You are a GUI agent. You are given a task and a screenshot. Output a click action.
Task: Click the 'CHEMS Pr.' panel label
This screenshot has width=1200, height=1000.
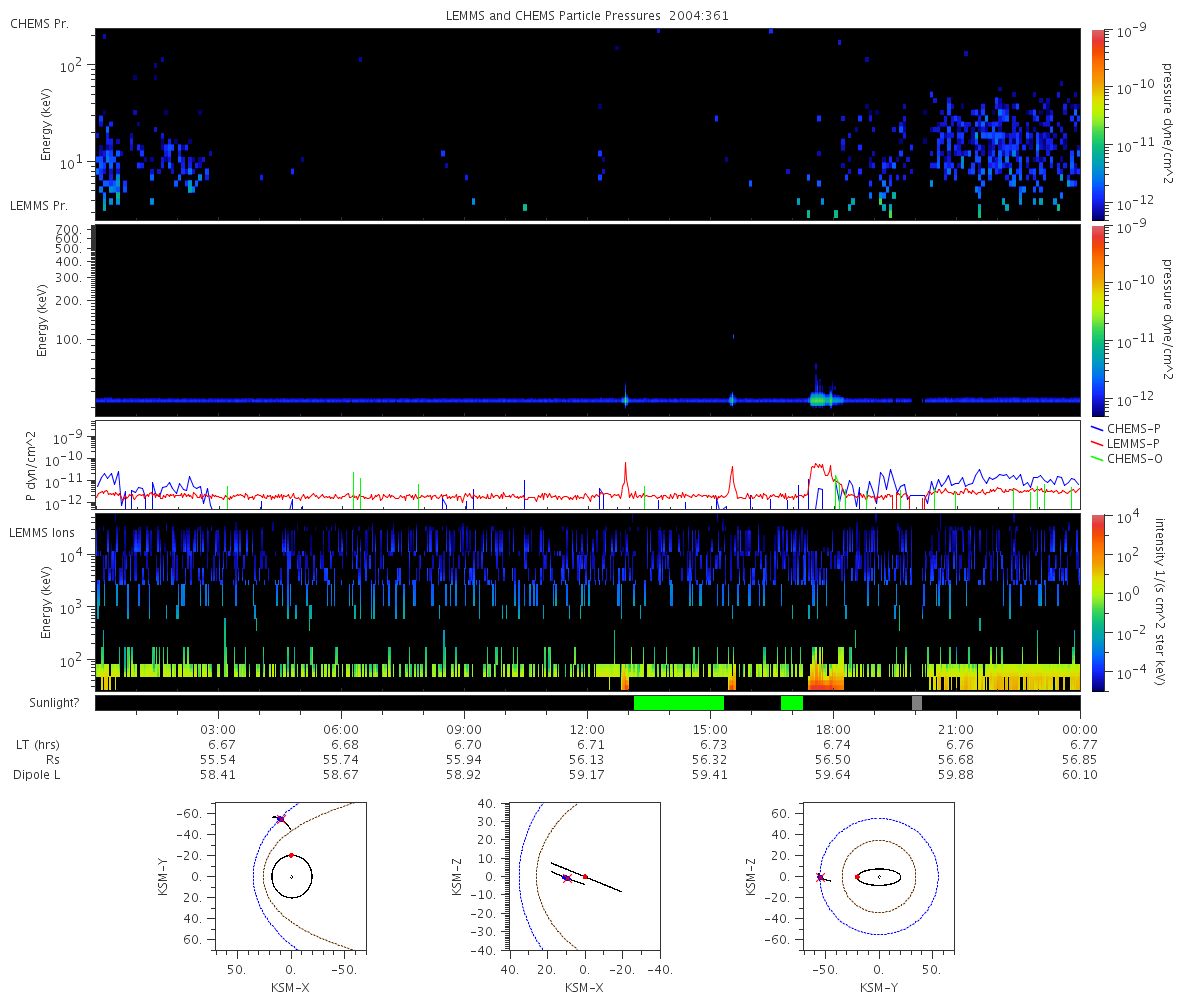40,23
